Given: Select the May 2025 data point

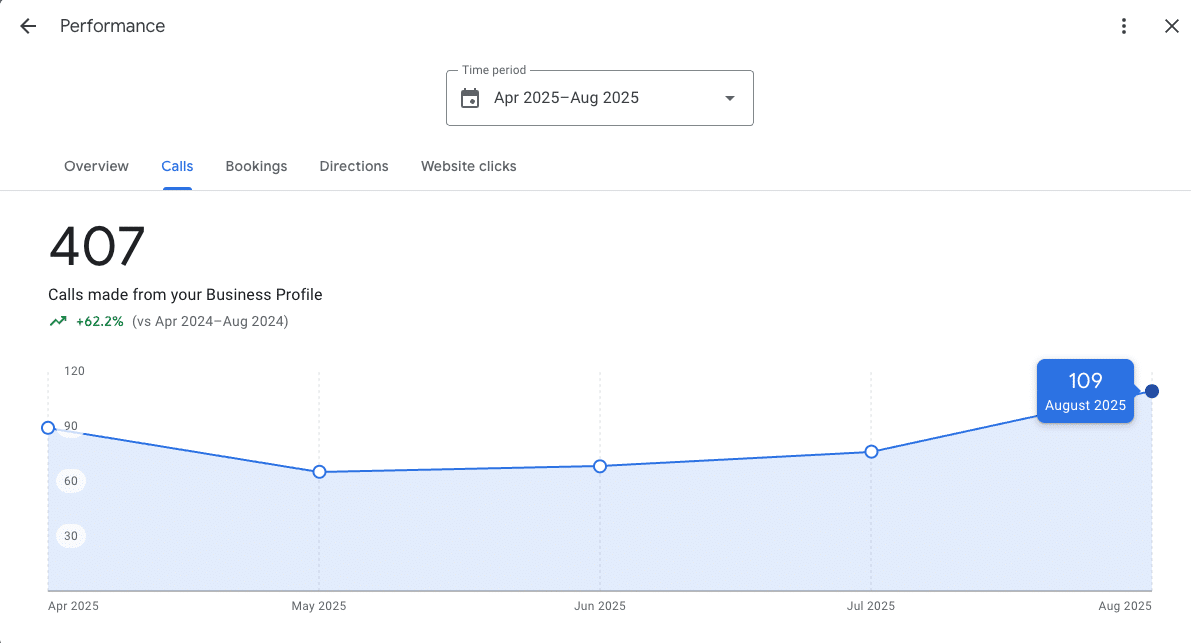Looking at the screenshot, I should click(319, 472).
